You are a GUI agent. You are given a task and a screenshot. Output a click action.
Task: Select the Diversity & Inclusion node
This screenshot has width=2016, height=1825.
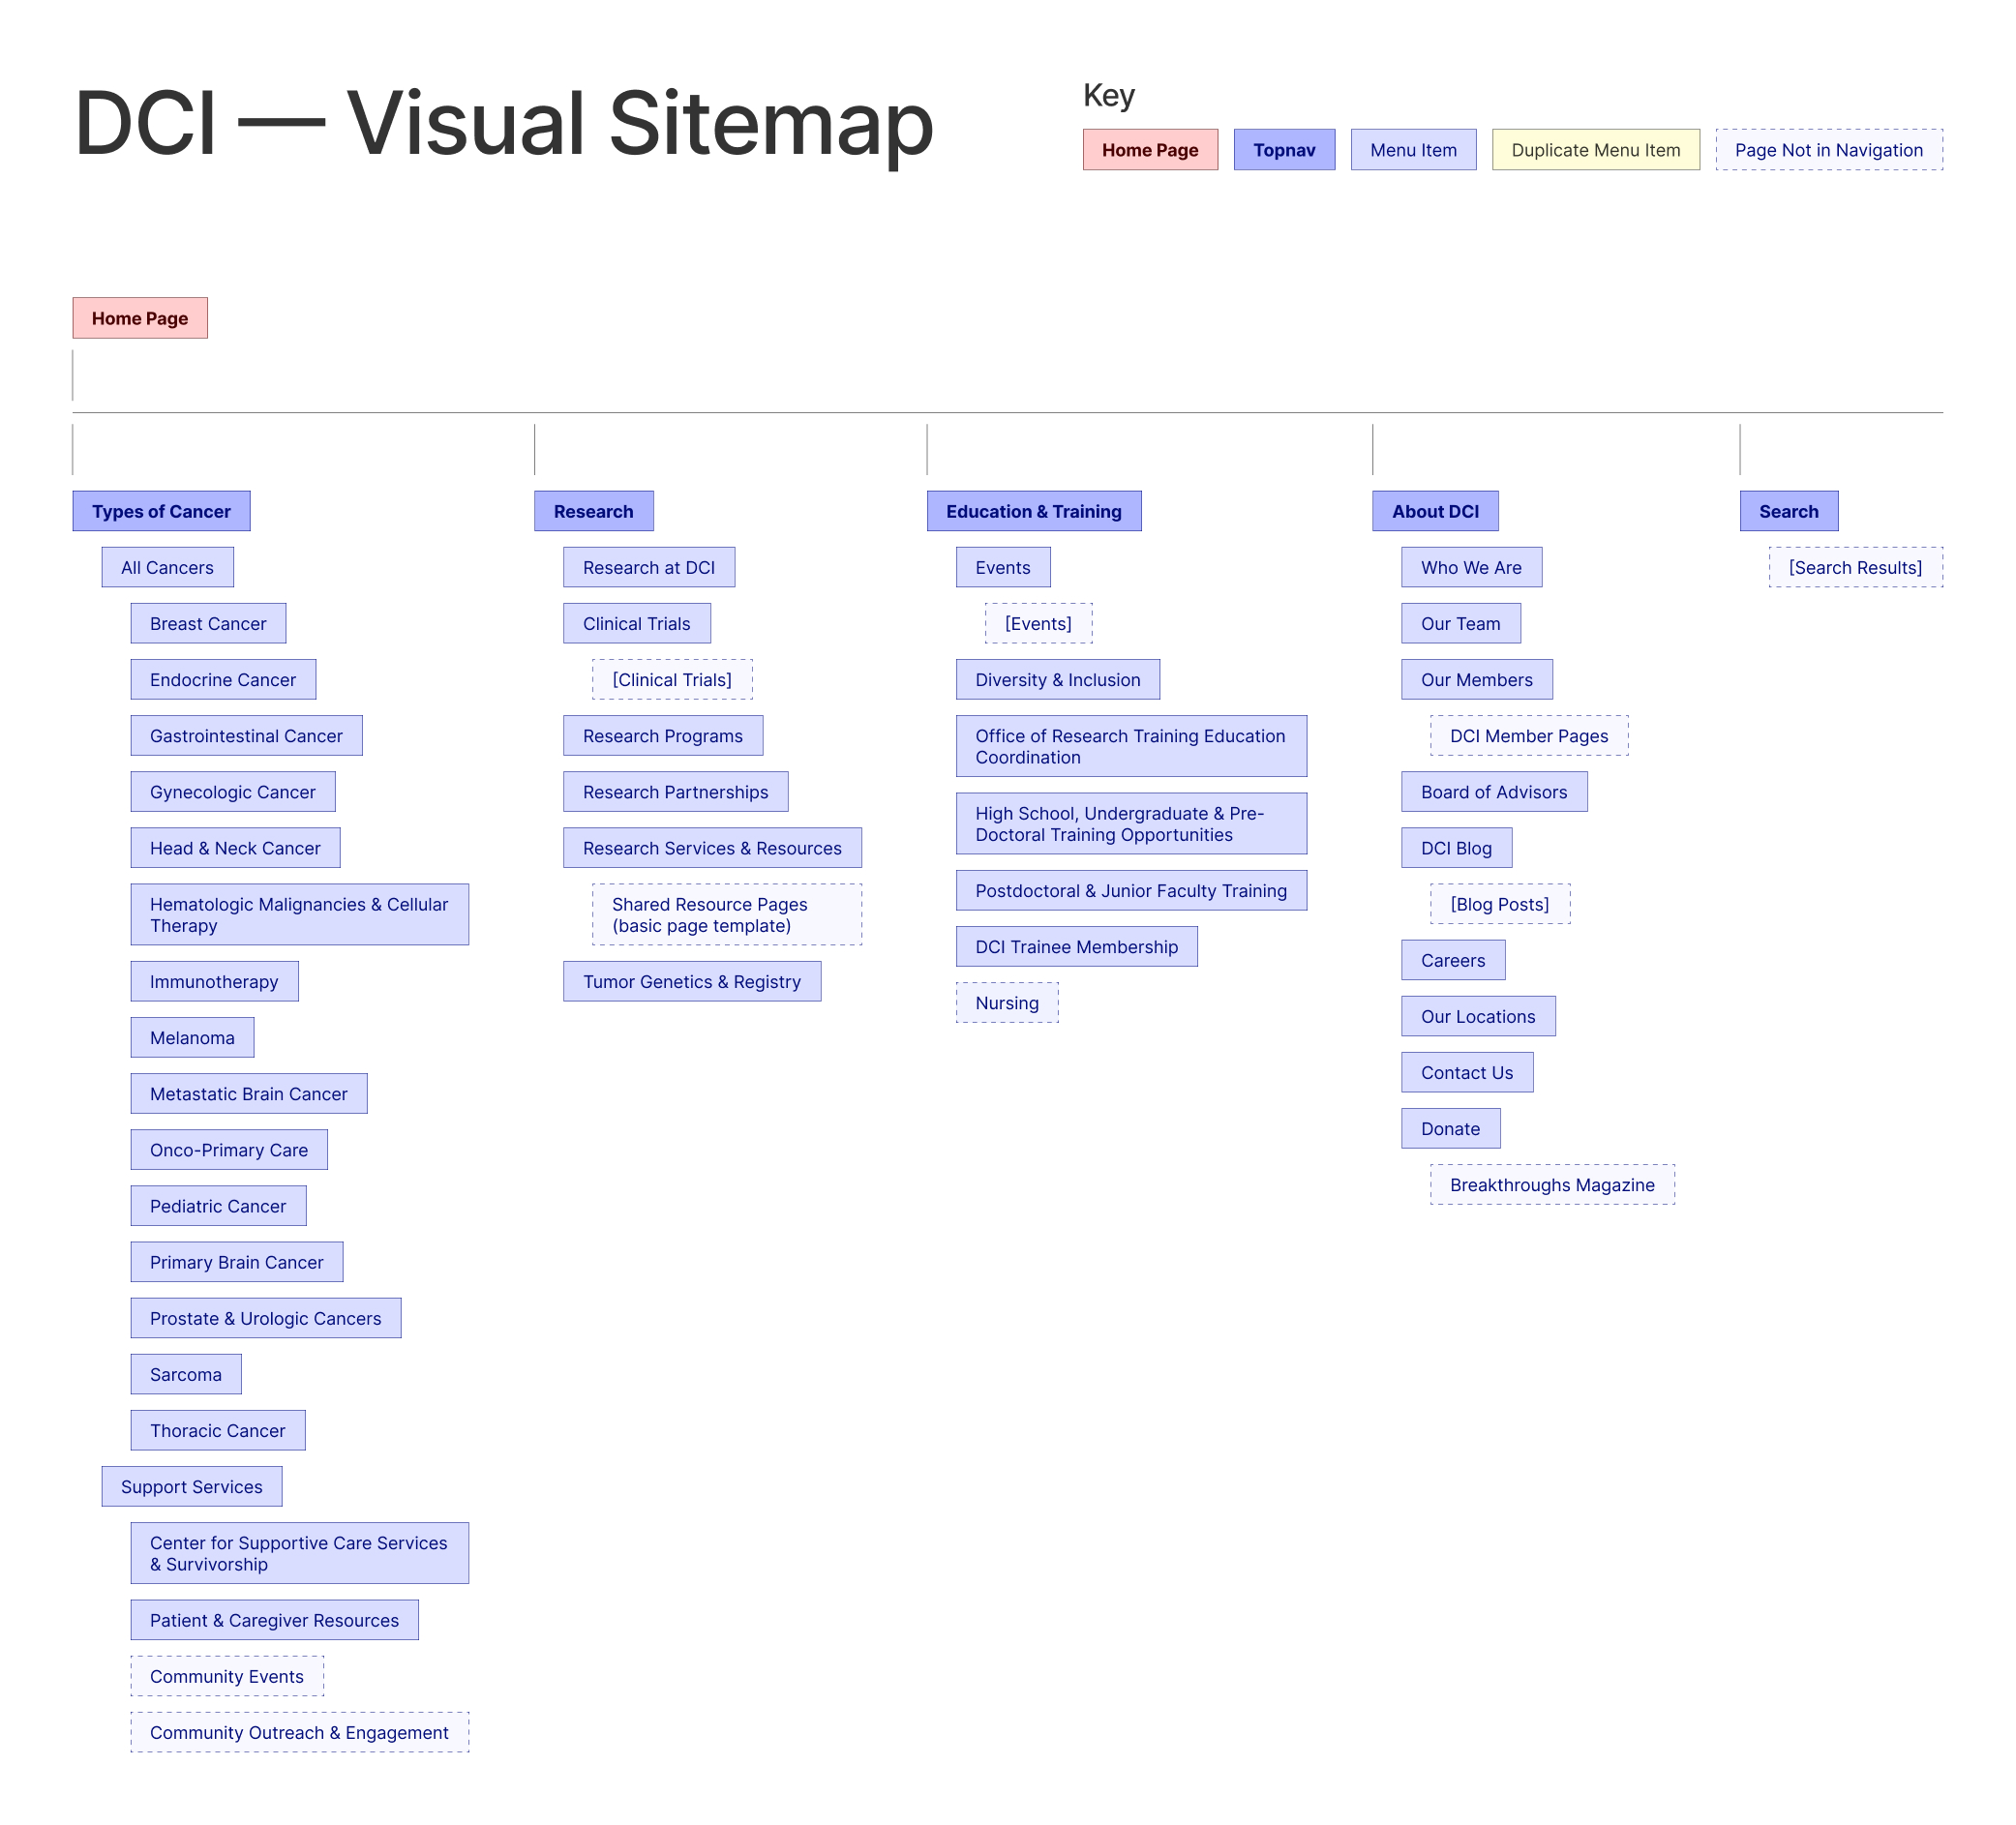(x=1058, y=679)
